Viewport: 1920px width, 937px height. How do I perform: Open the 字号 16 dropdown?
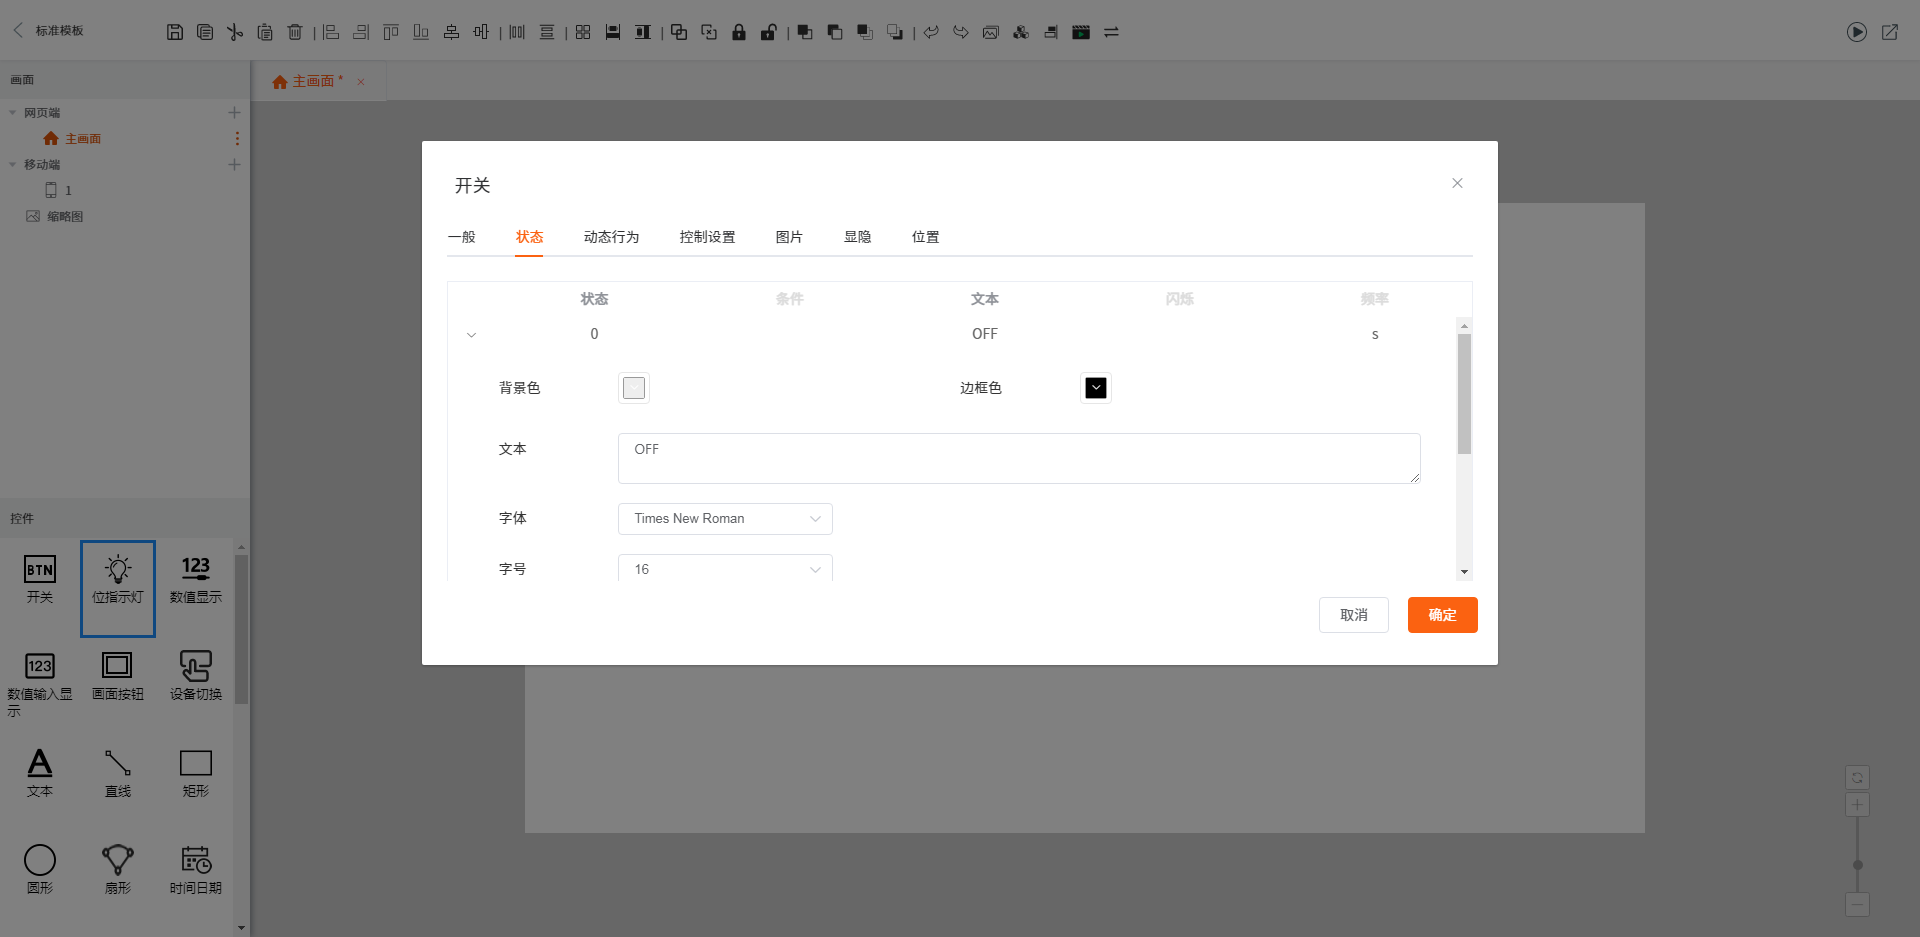[725, 568]
